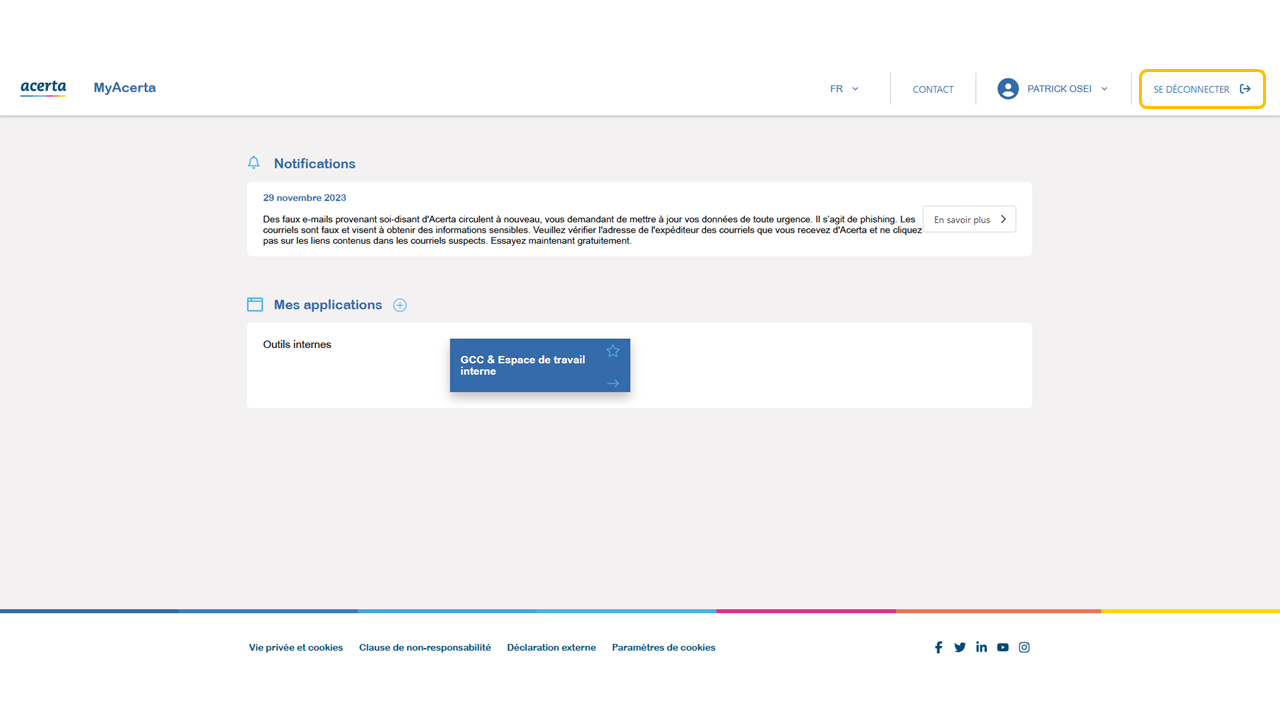Viewport: 1280px width, 720px height.
Task: Click the Acerta logo
Action: pos(43,88)
